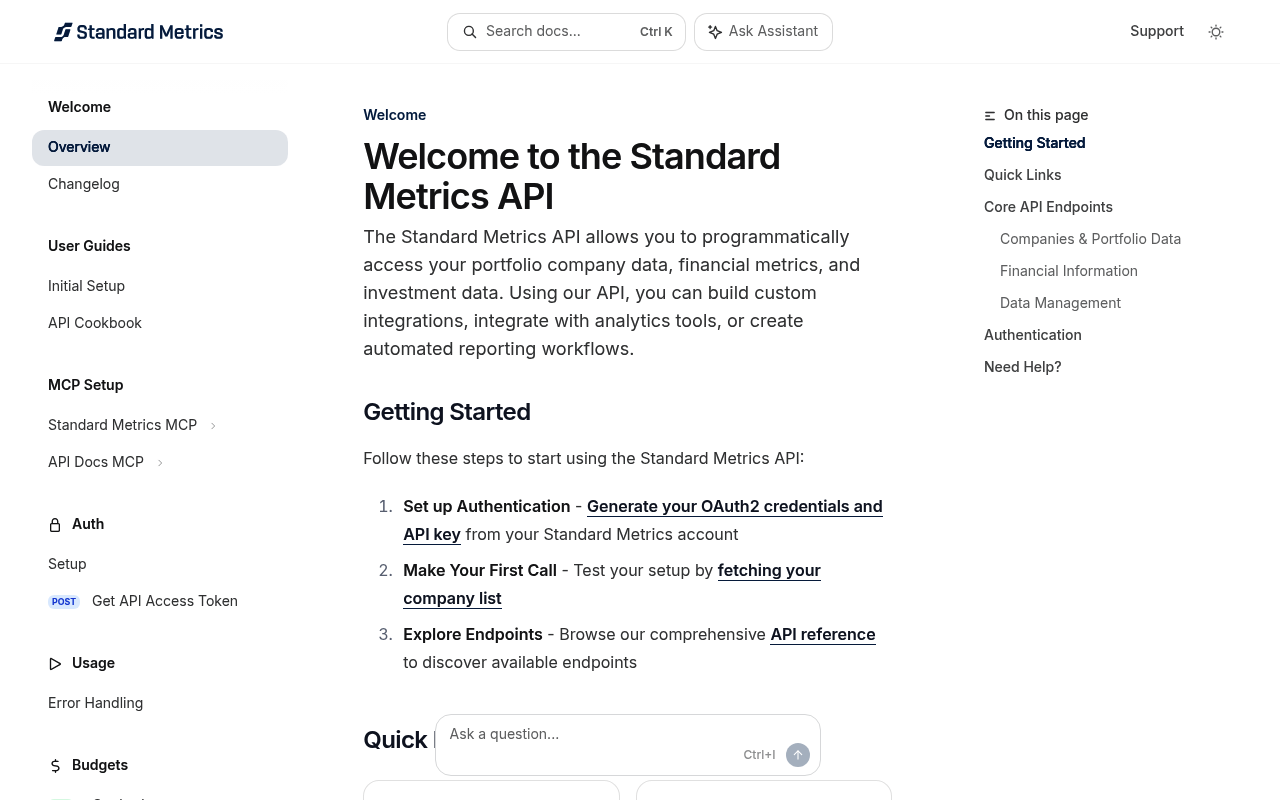Click the Welcome to the Standard Metrics API title

pyautogui.click(x=572, y=176)
